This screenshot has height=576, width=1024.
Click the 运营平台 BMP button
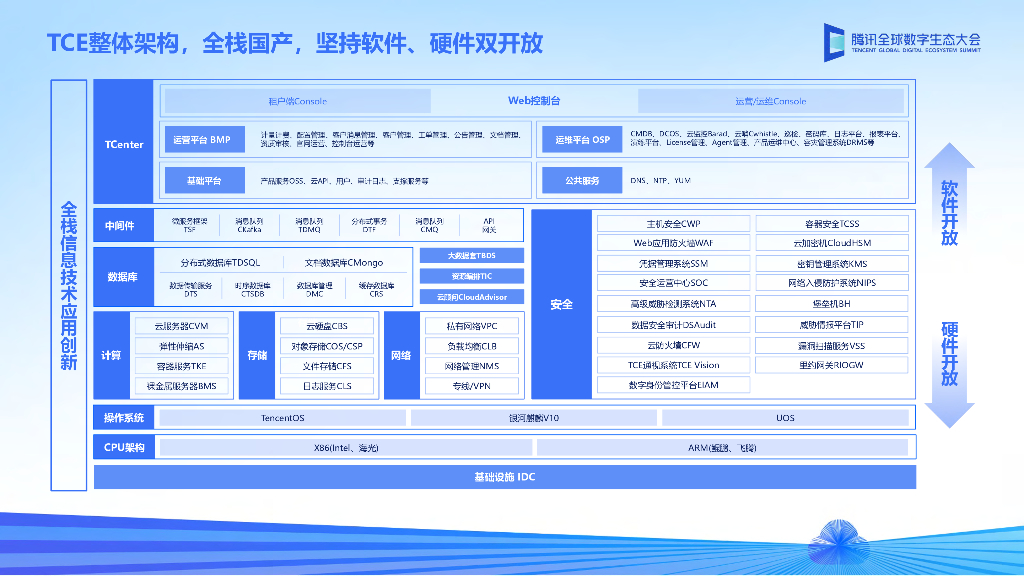click(201, 140)
